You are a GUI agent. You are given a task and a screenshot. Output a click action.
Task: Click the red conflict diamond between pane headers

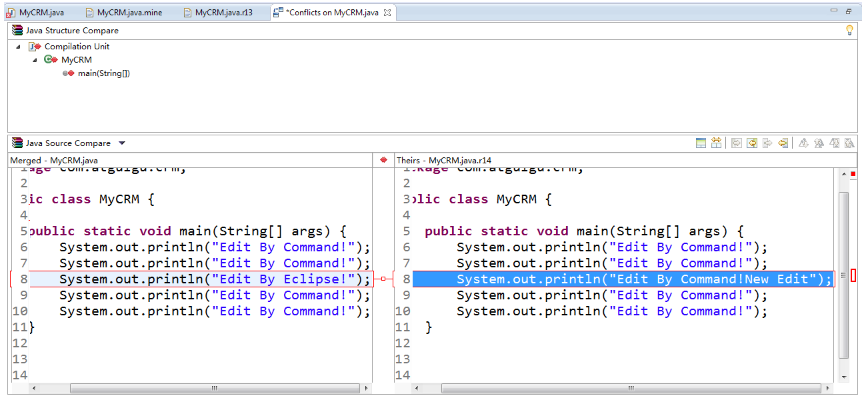[384, 160]
